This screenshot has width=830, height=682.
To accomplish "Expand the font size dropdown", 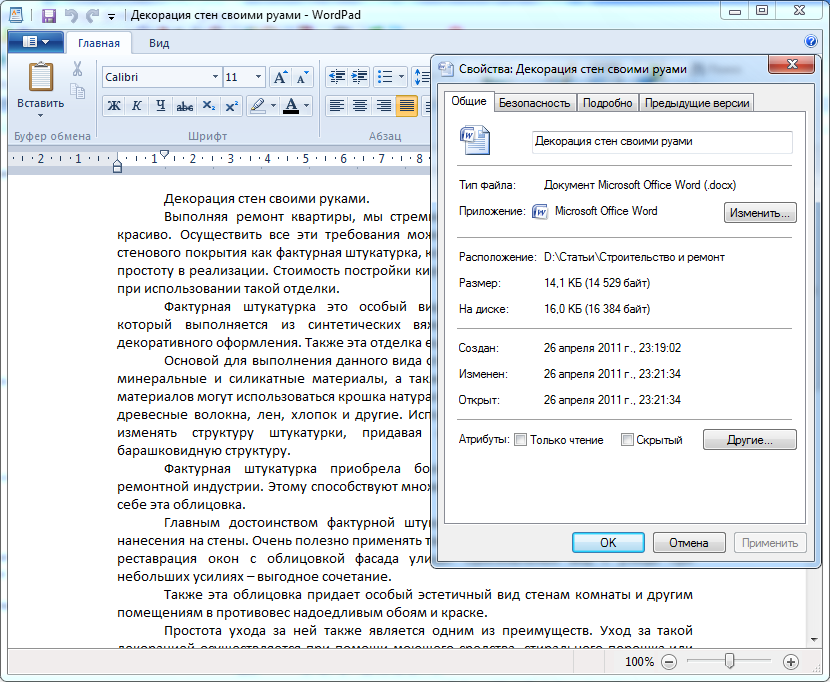I will point(259,77).
